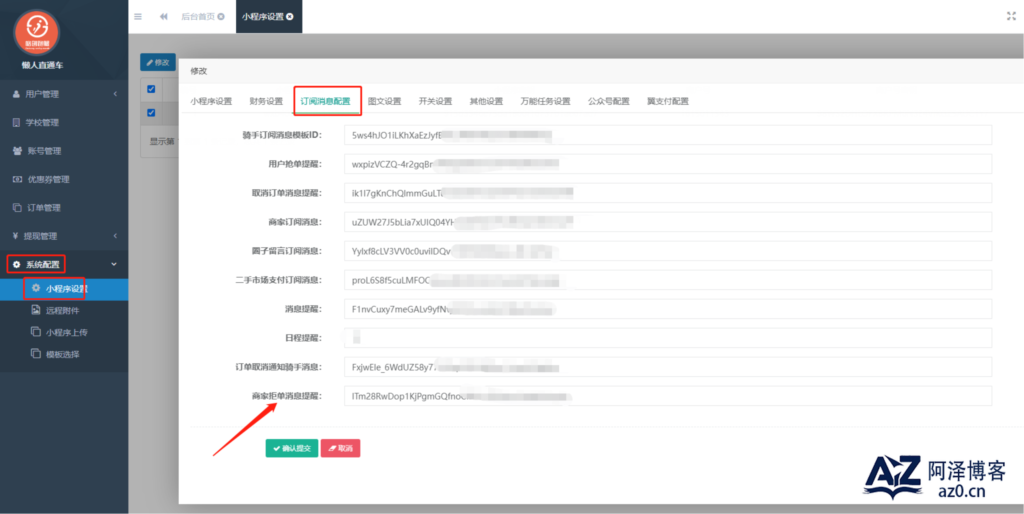Click the green 确认提交 button

coord(292,449)
